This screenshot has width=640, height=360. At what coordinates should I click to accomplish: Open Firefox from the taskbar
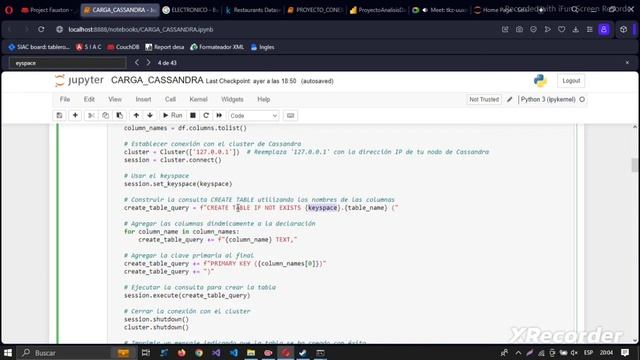182,353
